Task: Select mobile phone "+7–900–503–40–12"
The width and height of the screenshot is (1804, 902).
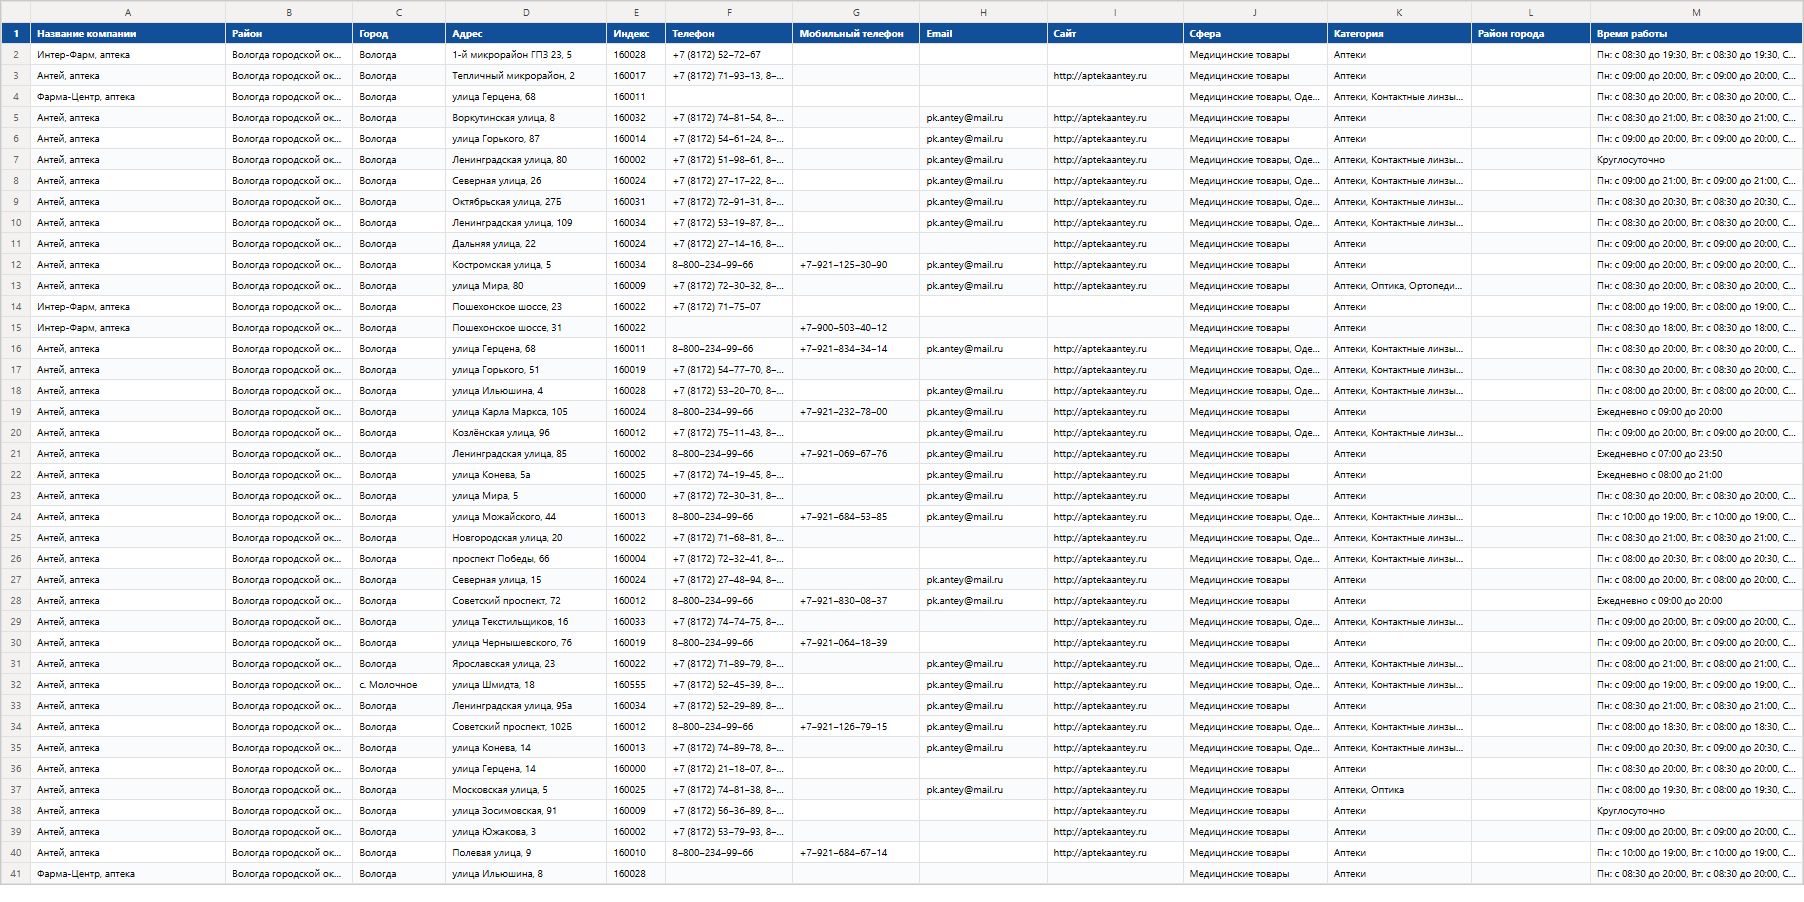Action: pyautogui.click(x=856, y=328)
